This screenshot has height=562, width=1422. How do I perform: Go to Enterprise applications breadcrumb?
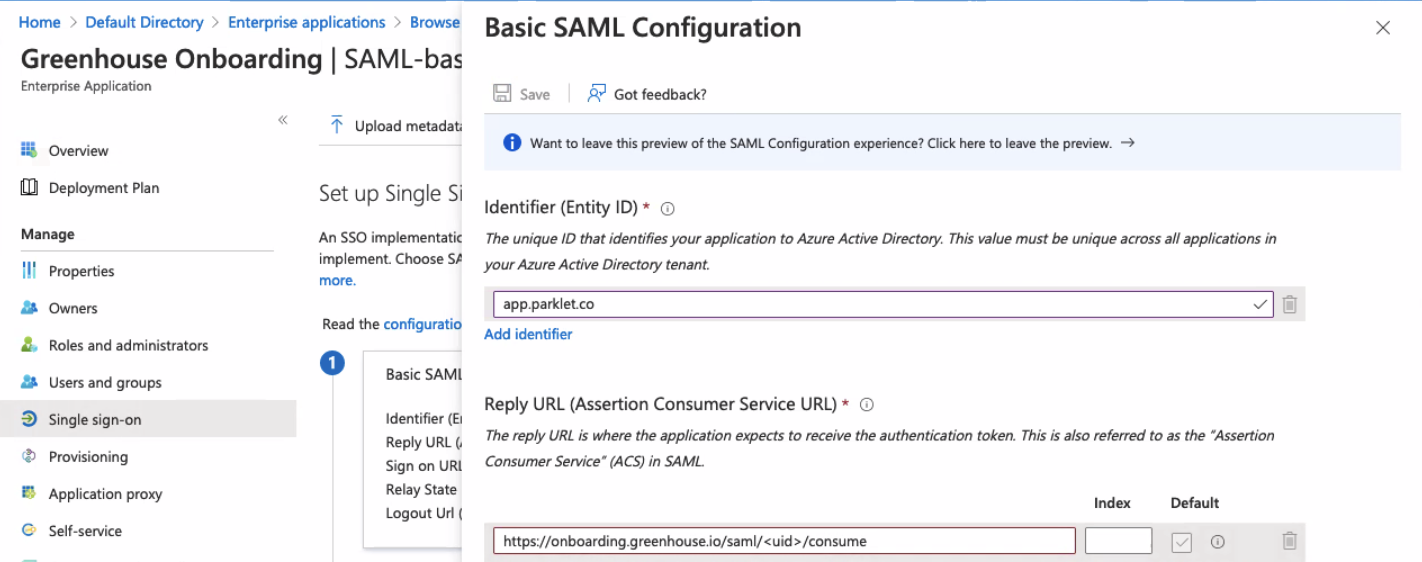[307, 22]
